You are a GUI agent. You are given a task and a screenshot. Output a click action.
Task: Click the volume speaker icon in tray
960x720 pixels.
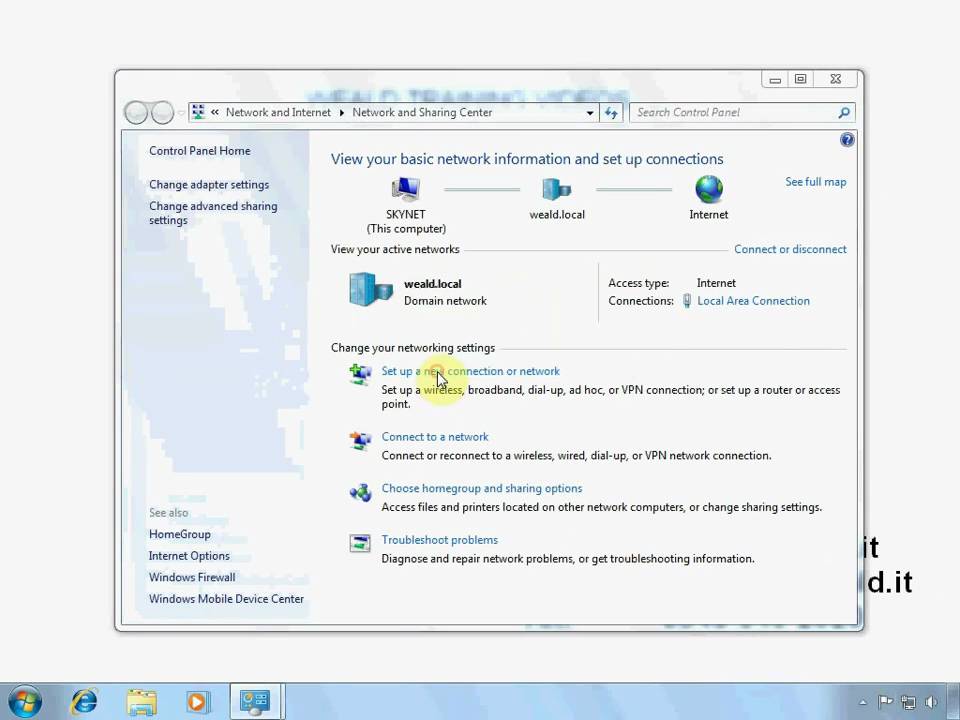[932, 702]
